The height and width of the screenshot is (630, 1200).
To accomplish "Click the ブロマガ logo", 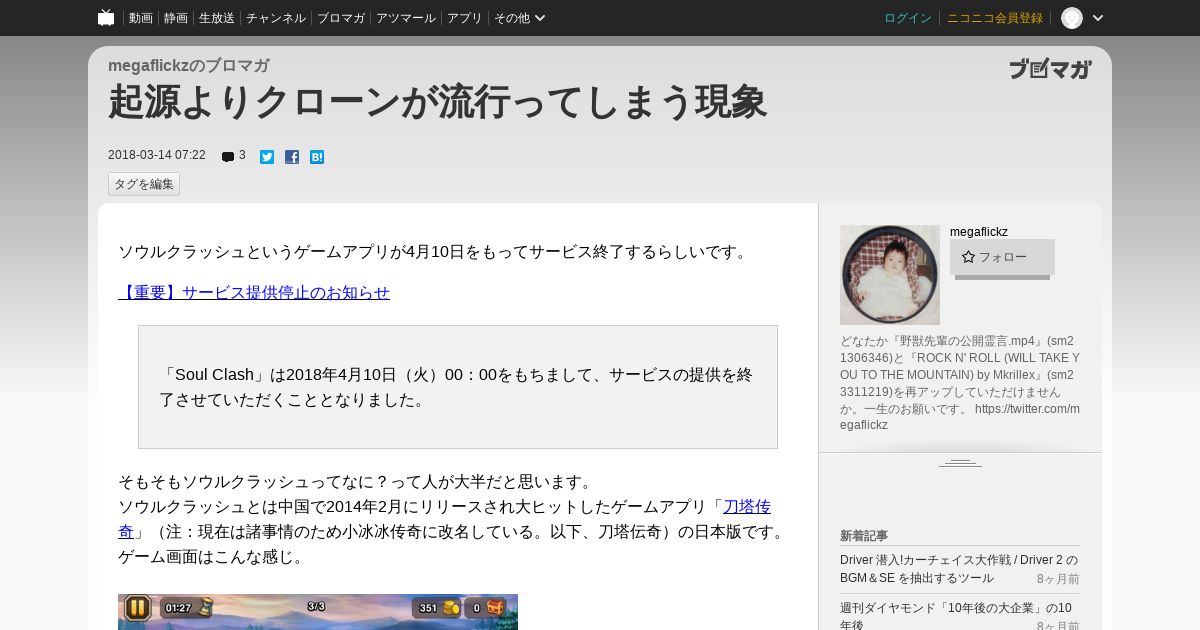I will 1050,69.
